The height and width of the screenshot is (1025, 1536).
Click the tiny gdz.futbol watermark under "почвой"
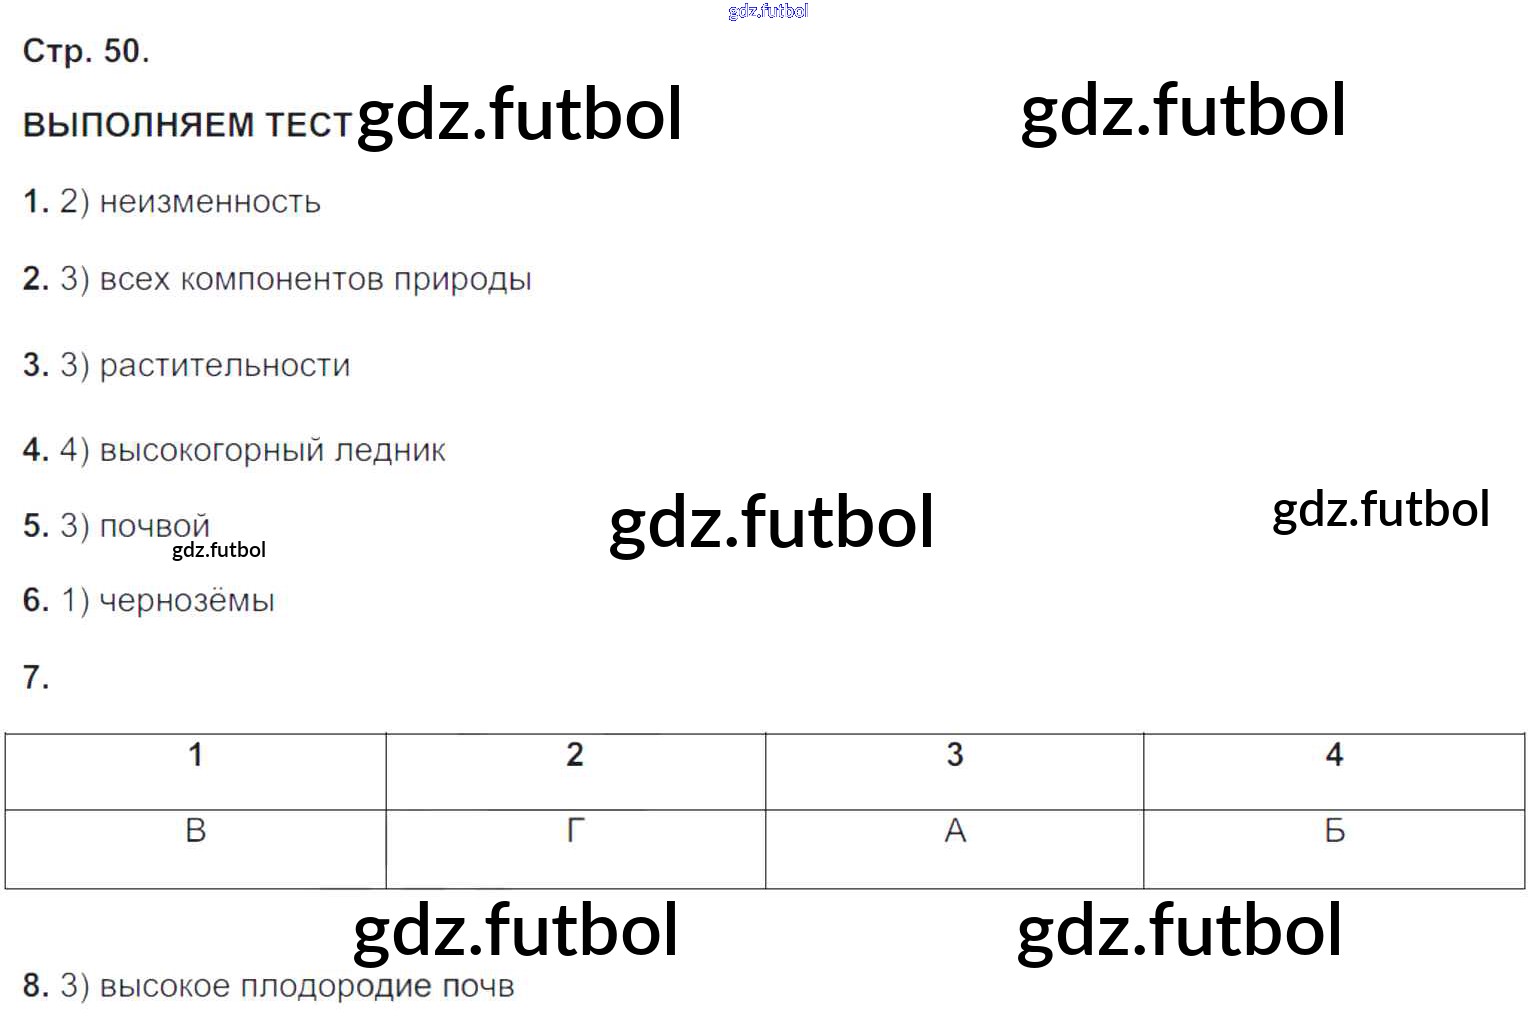(x=219, y=550)
